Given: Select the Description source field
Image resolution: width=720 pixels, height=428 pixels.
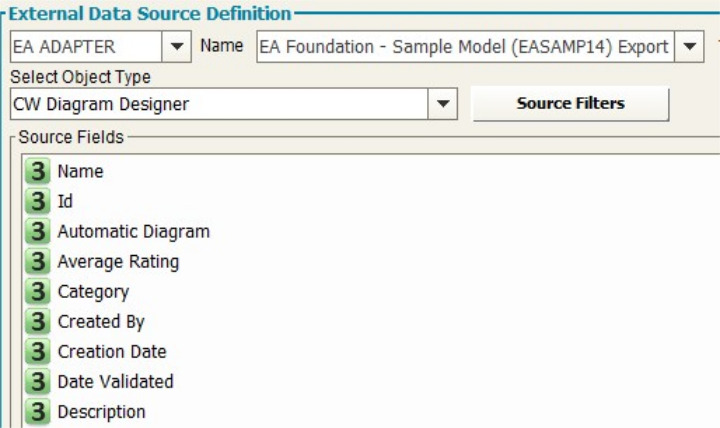Looking at the screenshot, I should pos(101,412).
